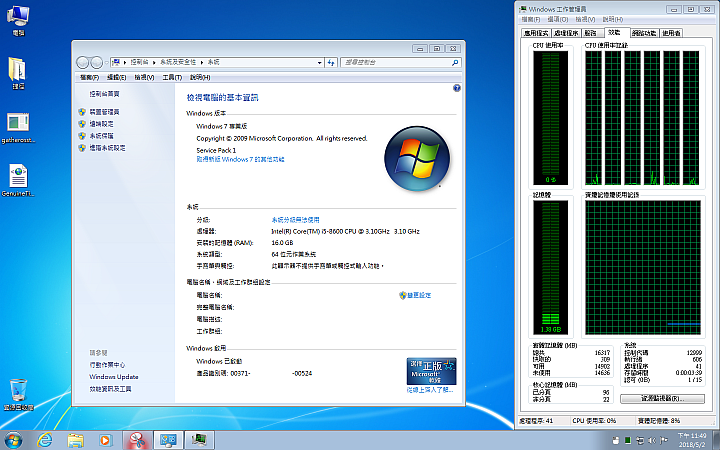Switch to the 使用者 tab in Task Manager

tap(671, 33)
